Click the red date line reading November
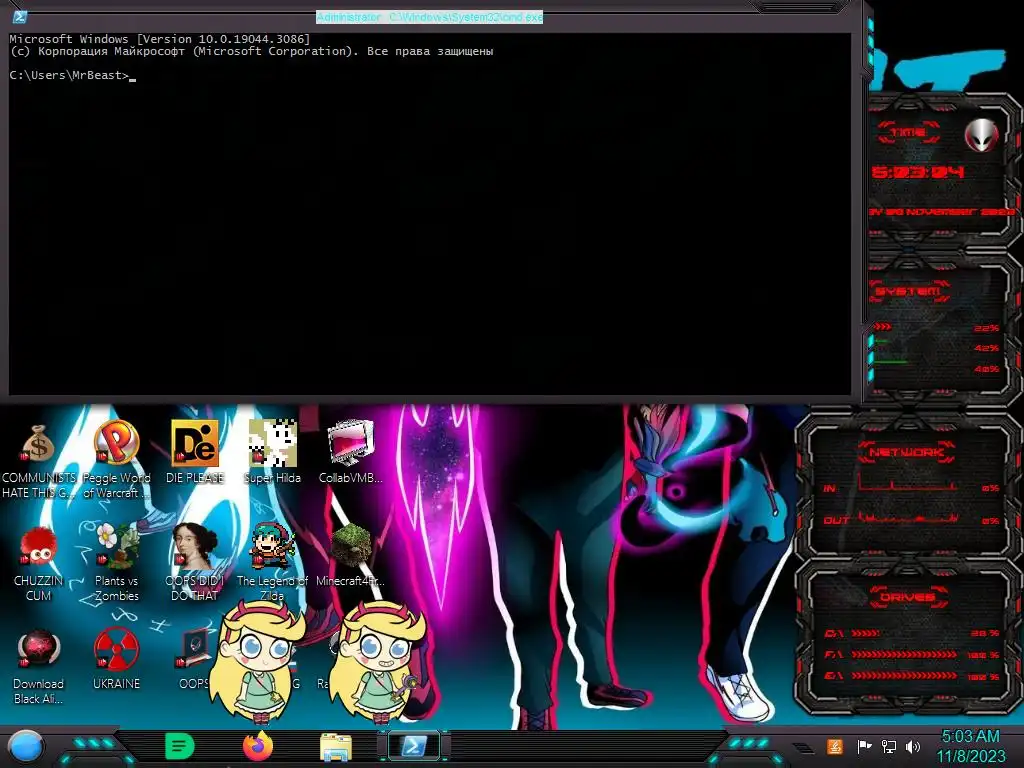1024x768 pixels. [942, 212]
